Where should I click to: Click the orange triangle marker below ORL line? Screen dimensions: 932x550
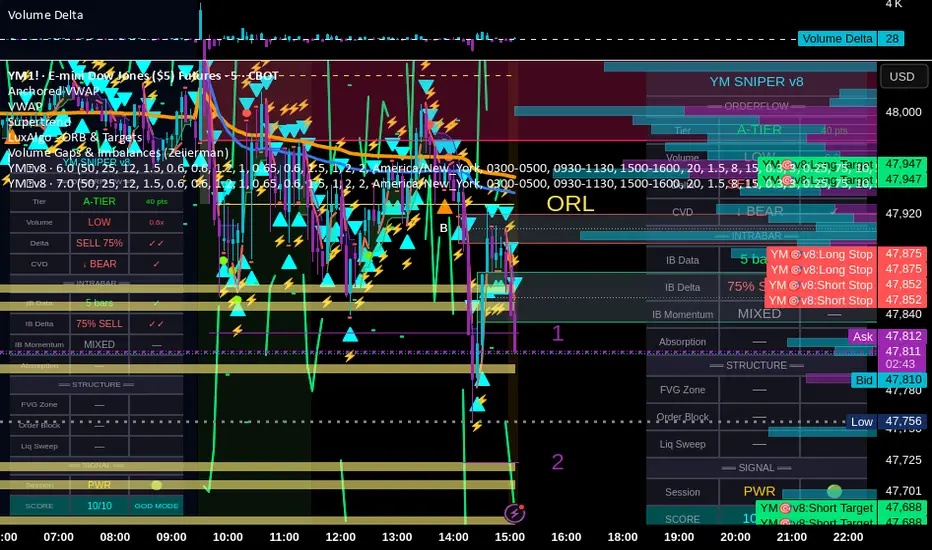point(445,208)
